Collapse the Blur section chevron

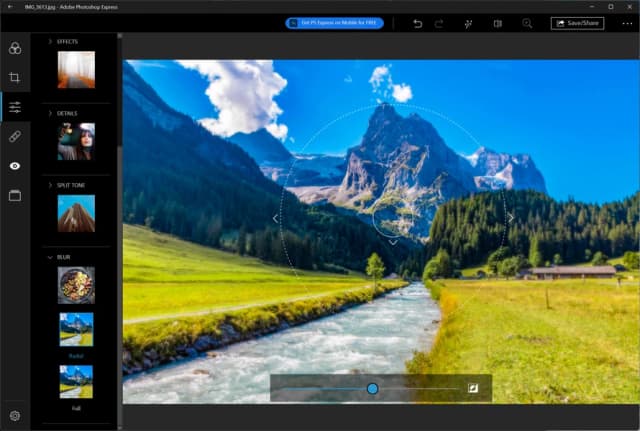tap(50, 257)
